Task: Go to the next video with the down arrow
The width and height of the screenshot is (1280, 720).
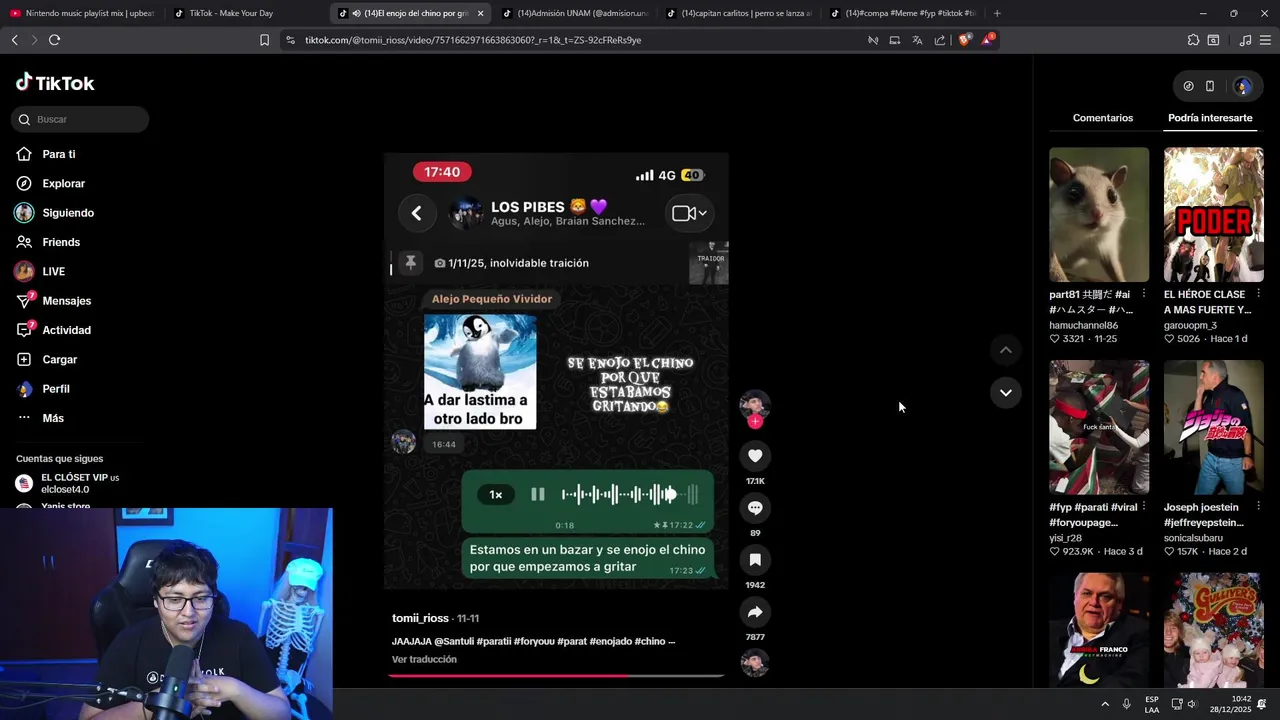Action: coord(1005,392)
